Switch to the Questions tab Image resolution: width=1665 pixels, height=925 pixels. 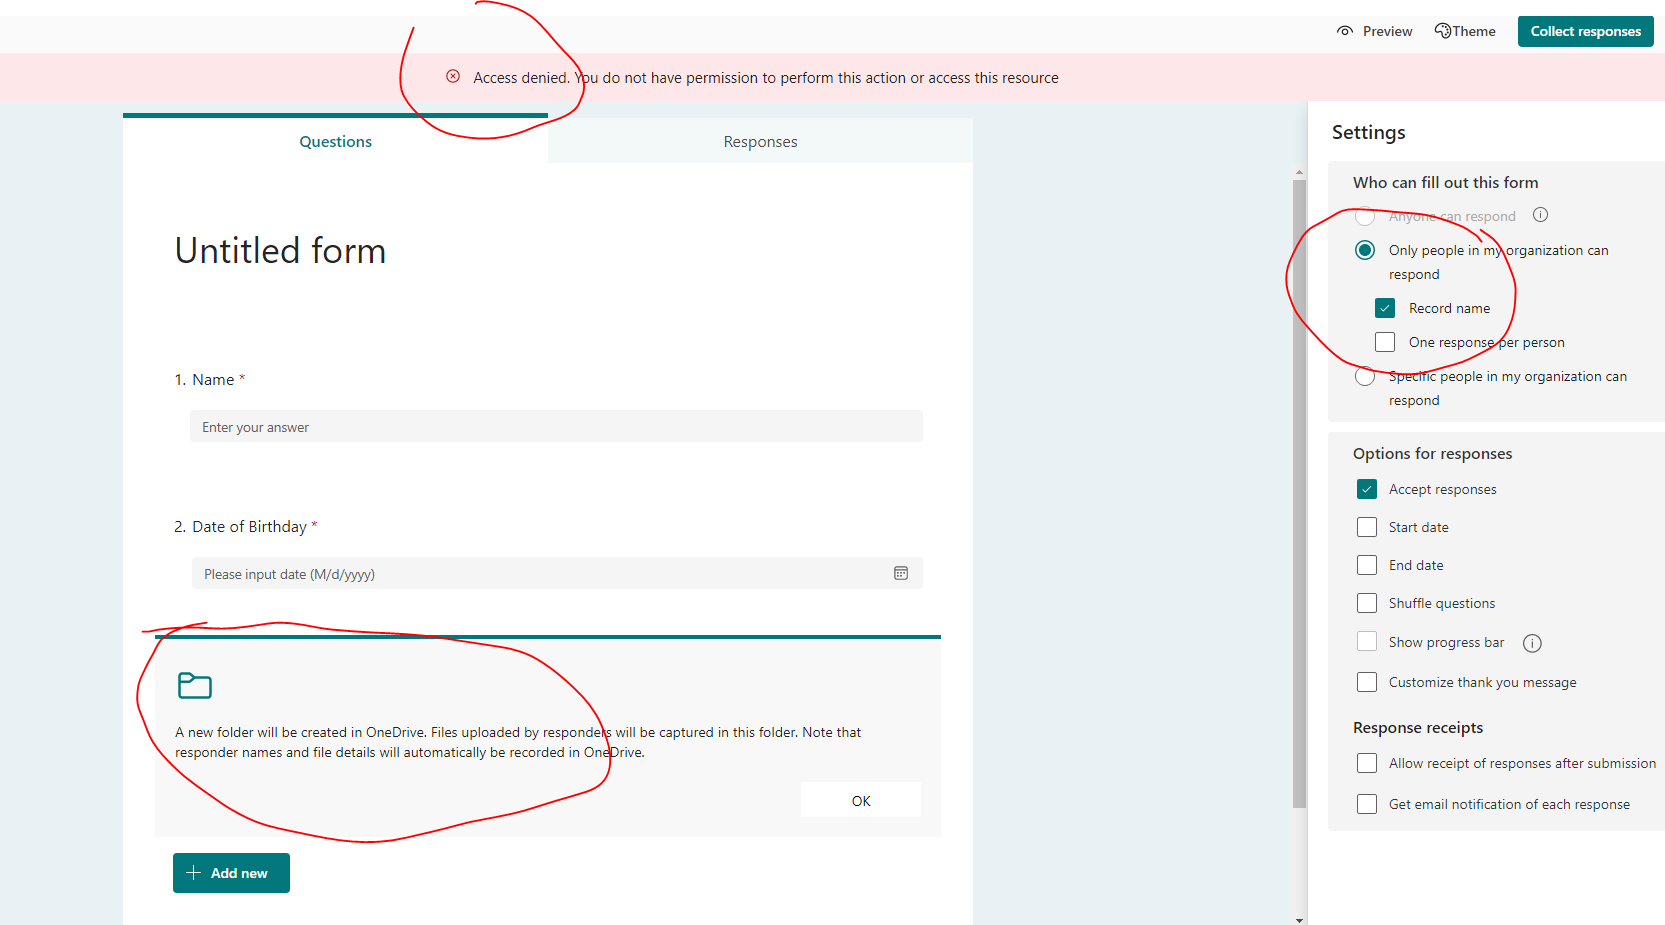(x=335, y=141)
